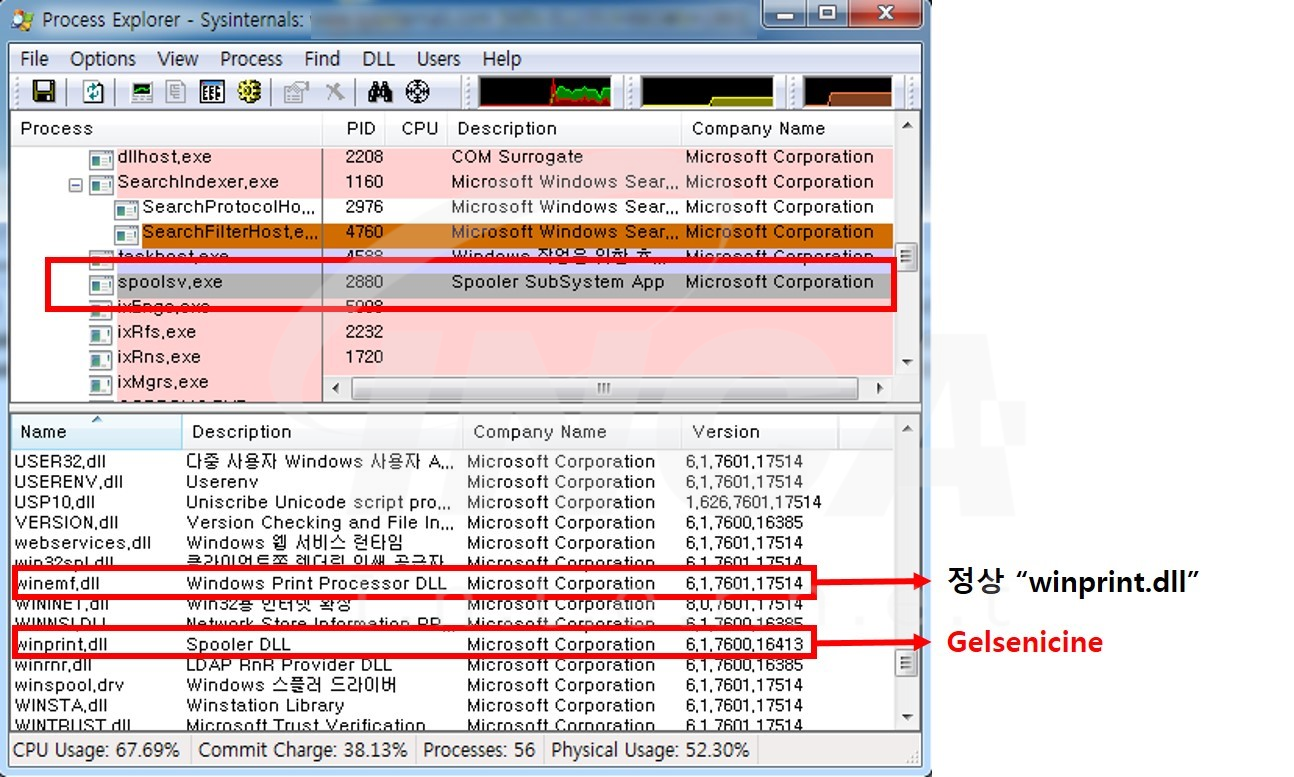Open the View menu

point(178,59)
